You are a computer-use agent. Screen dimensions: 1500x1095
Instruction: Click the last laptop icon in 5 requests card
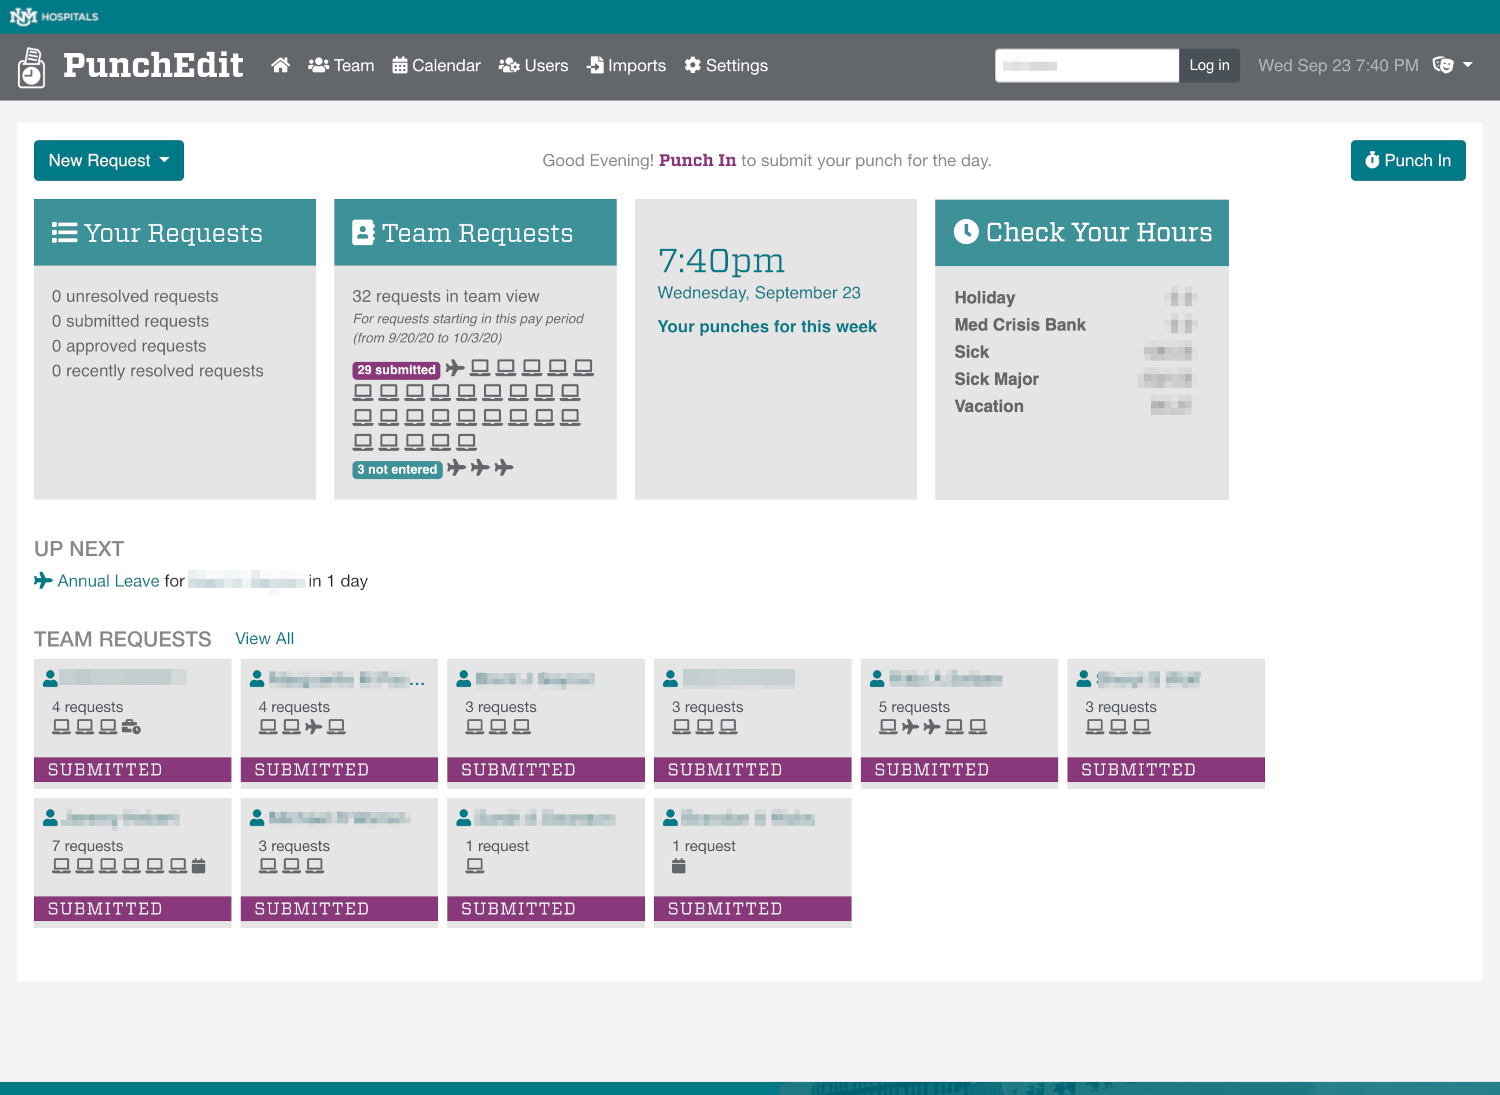point(978,727)
